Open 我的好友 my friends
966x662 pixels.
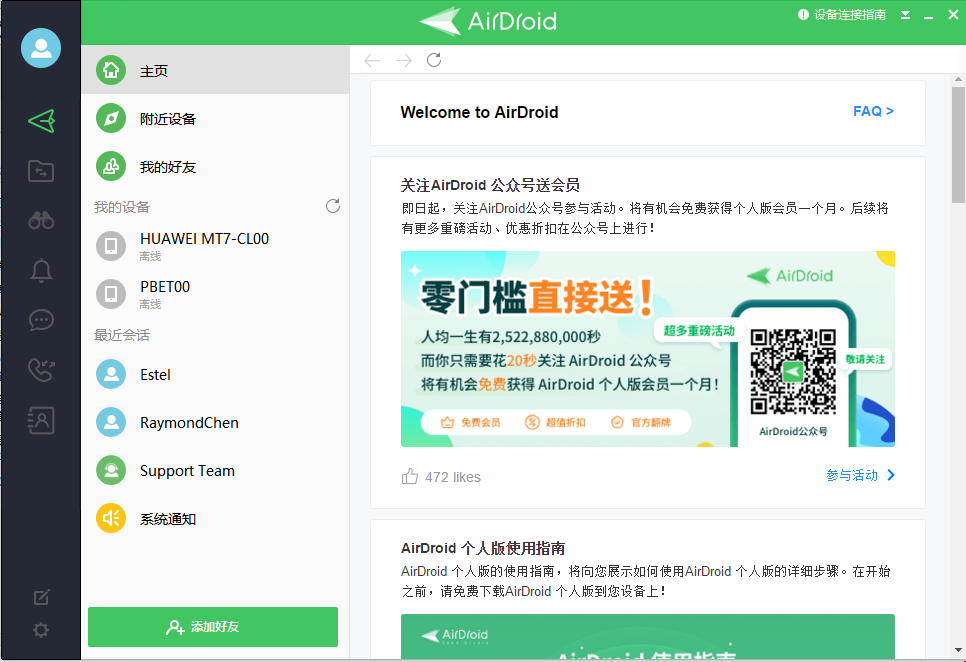pos(215,166)
